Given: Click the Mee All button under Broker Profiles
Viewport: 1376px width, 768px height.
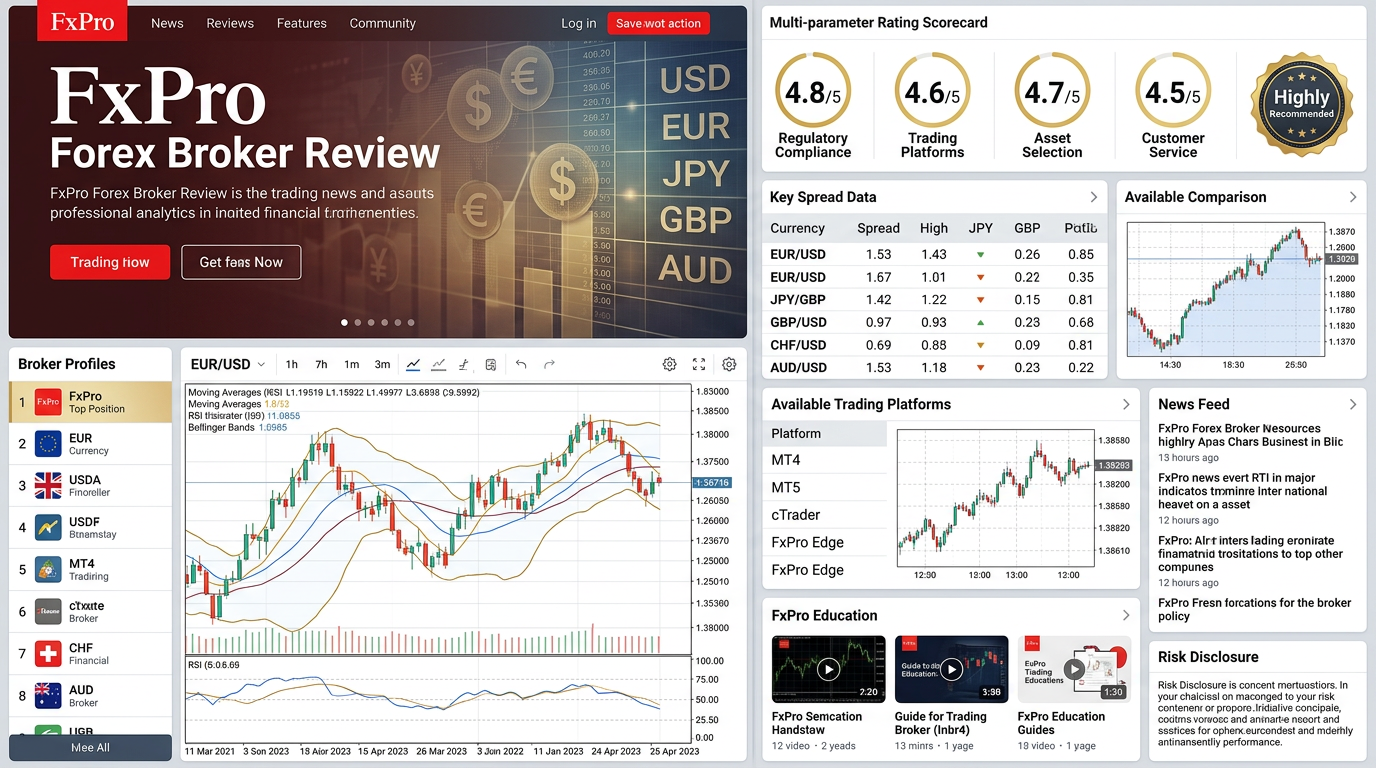Looking at the screenshot, I should coord(90,747).
